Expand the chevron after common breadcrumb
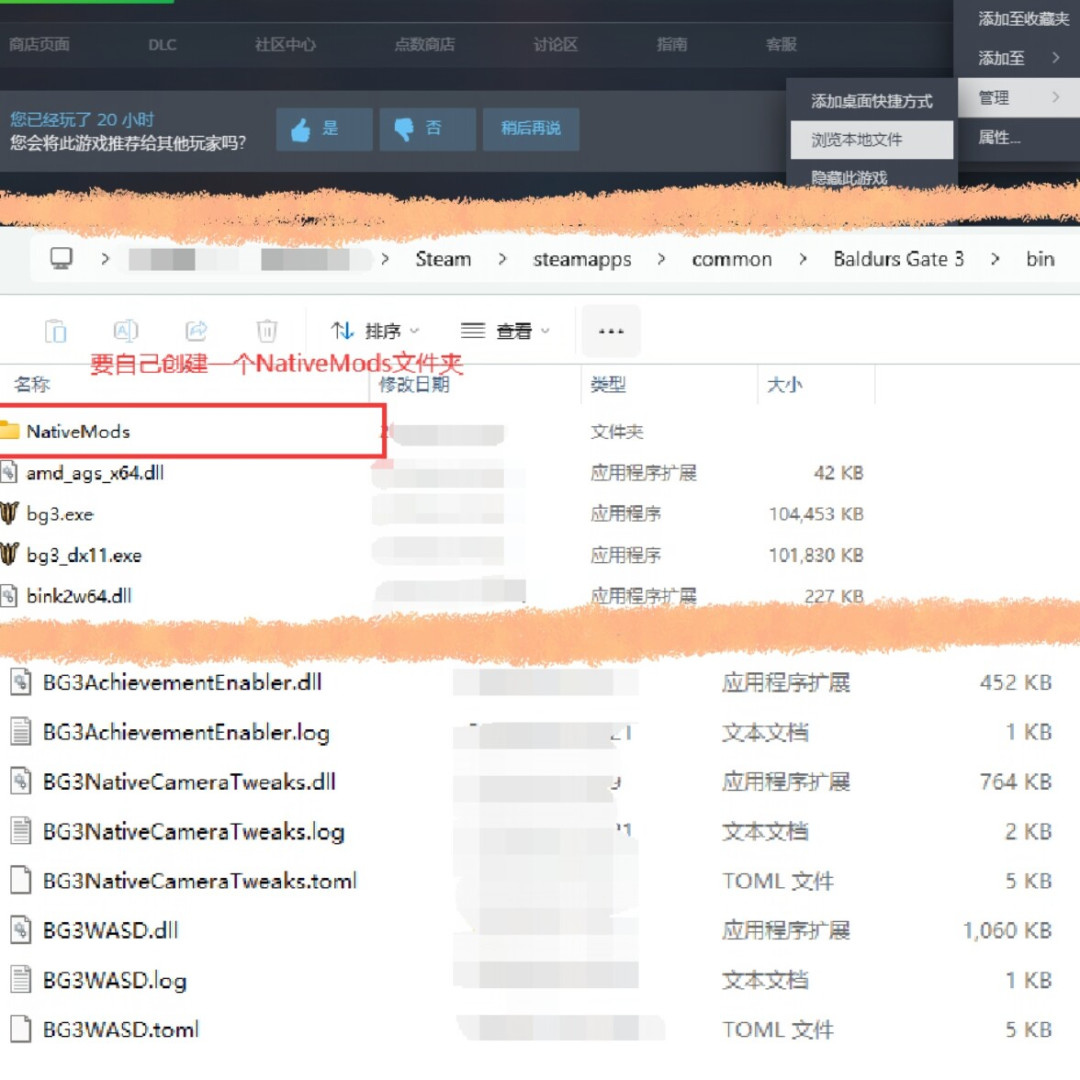Image resolution: width=1080 pixels, height=1080 pixels. 803,259
